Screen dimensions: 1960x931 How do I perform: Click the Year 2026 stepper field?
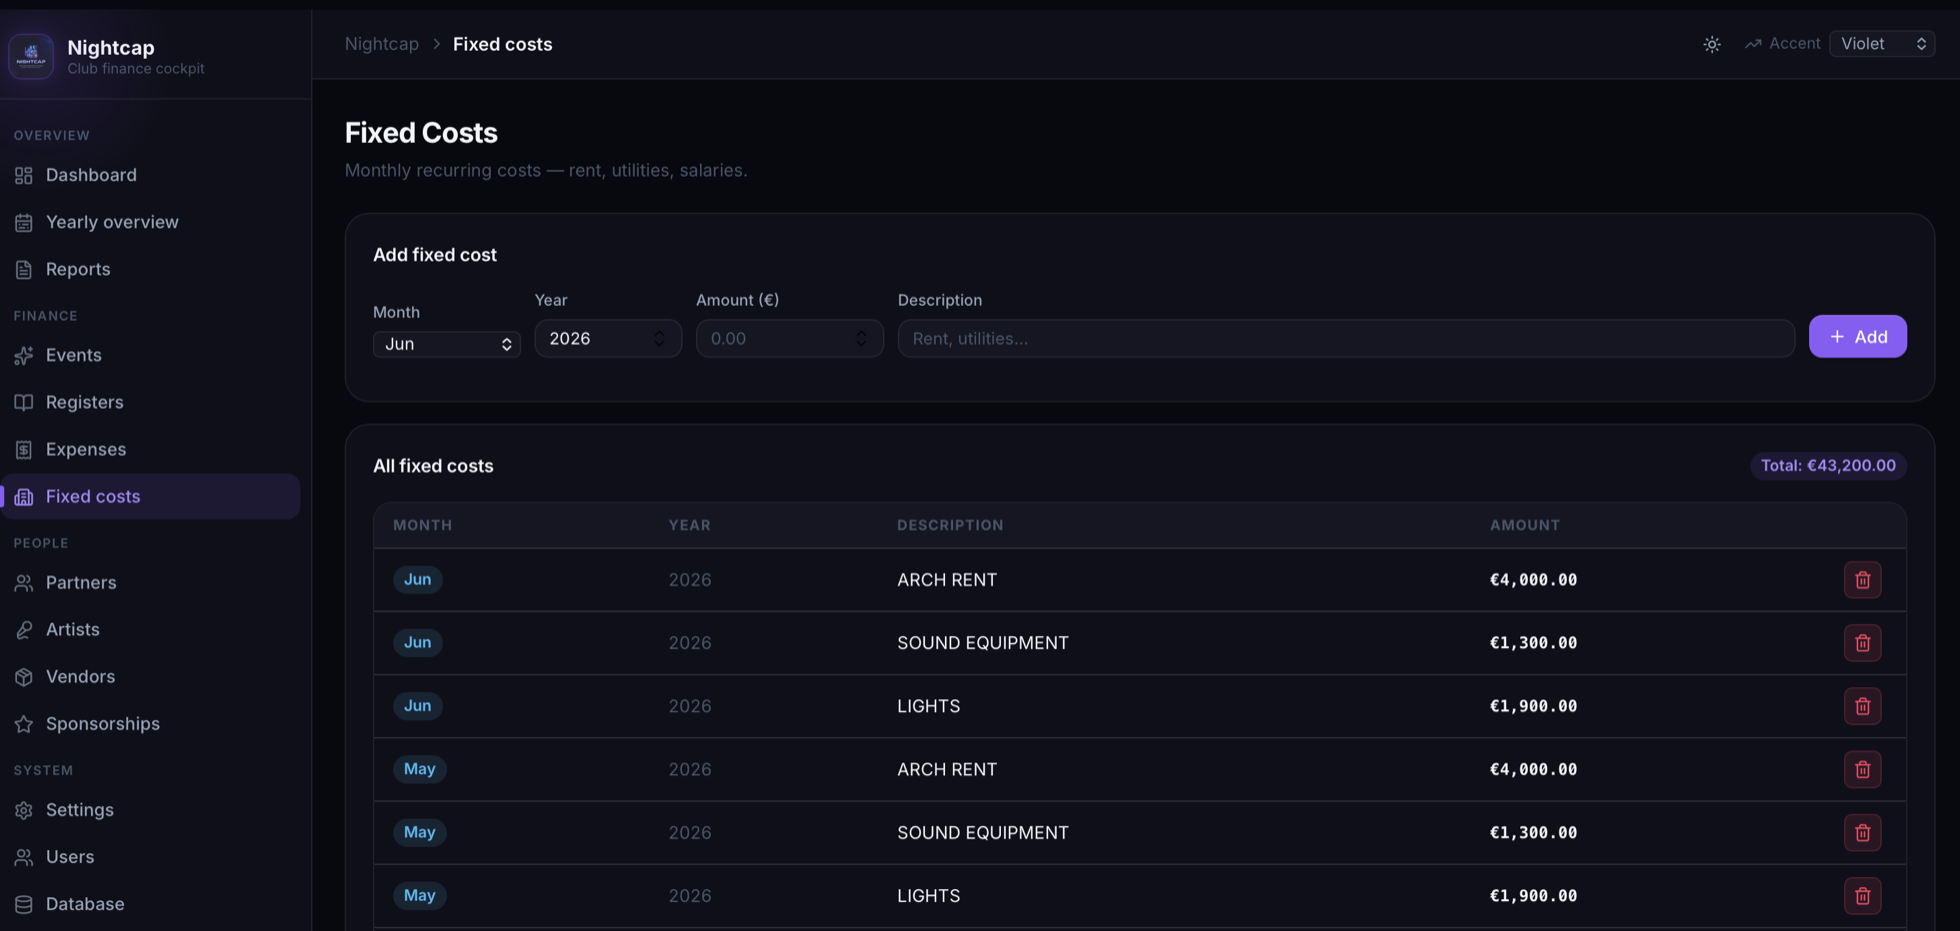pos(608,338)
